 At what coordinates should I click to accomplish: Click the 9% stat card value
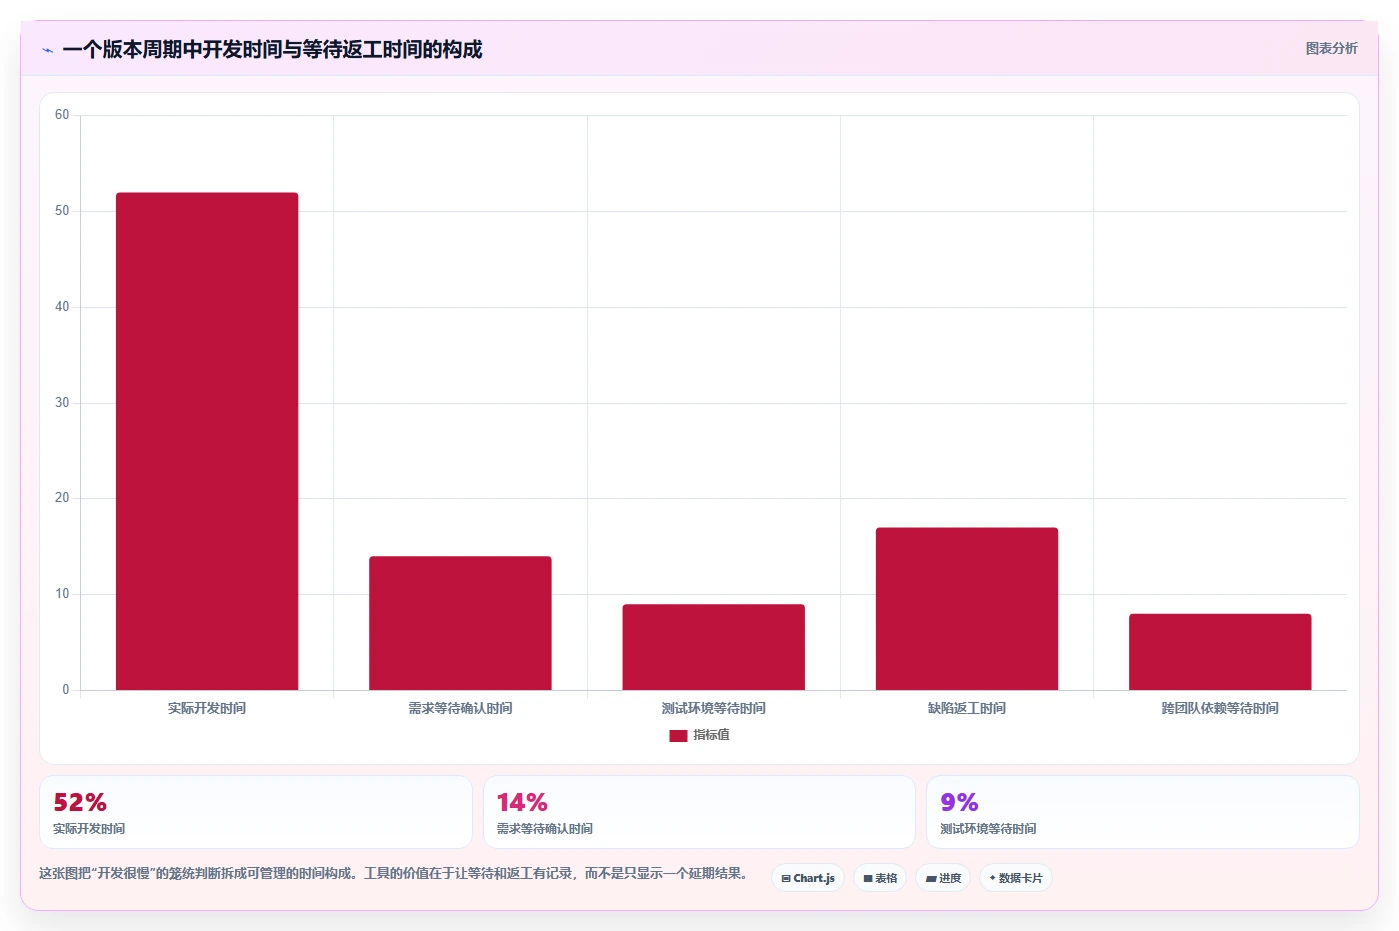click(x=959, y=803)
